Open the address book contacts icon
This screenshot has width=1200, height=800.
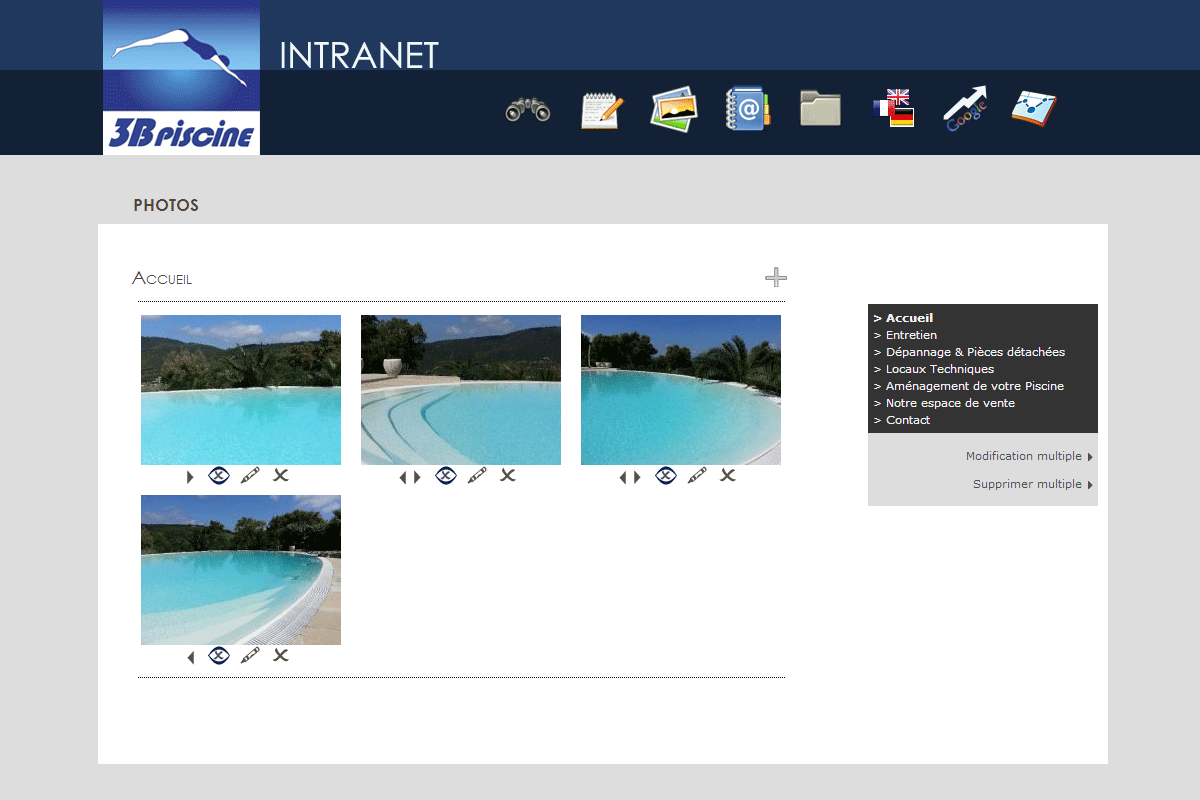[747, 108]
